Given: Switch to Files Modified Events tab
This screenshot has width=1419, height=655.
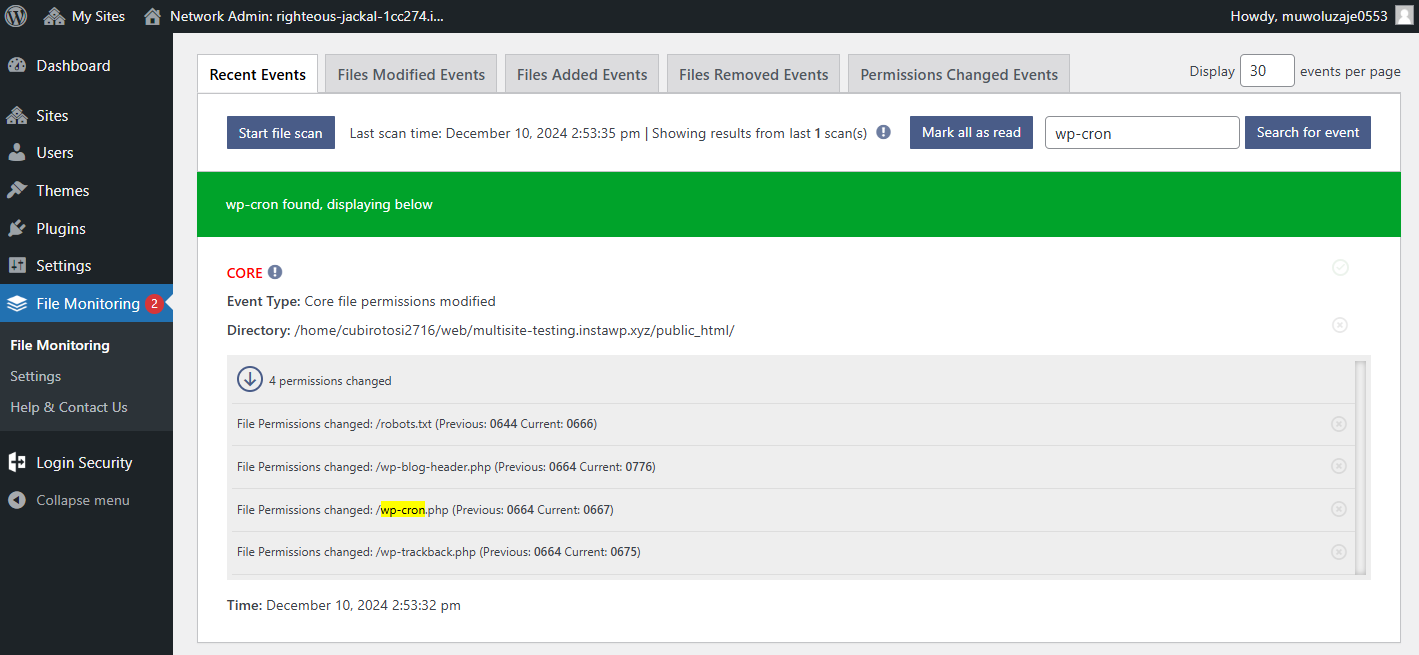Looking at the screenshot, I should pyautogui.click(x=411, y=75).
